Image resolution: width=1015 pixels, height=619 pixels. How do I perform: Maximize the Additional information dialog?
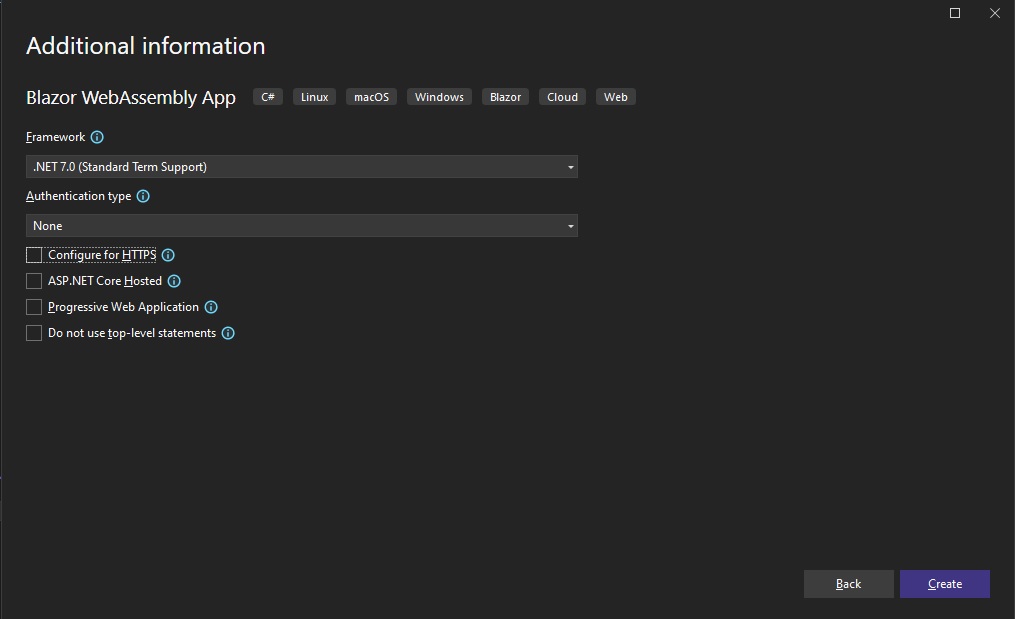[x=955, y=13]
